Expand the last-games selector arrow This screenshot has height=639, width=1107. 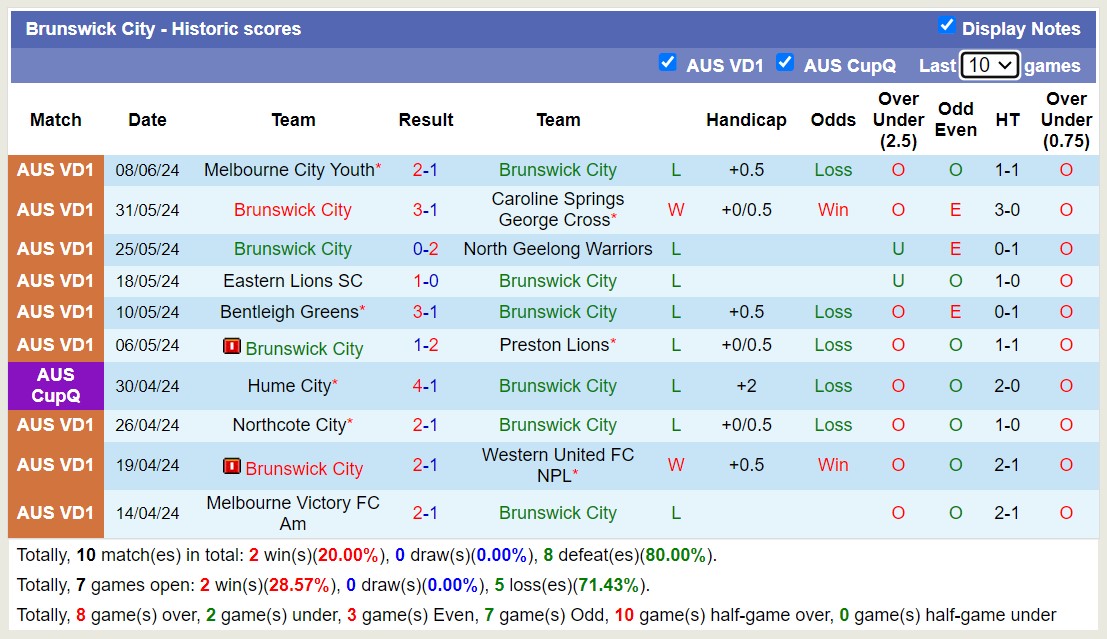point(1006,65)
